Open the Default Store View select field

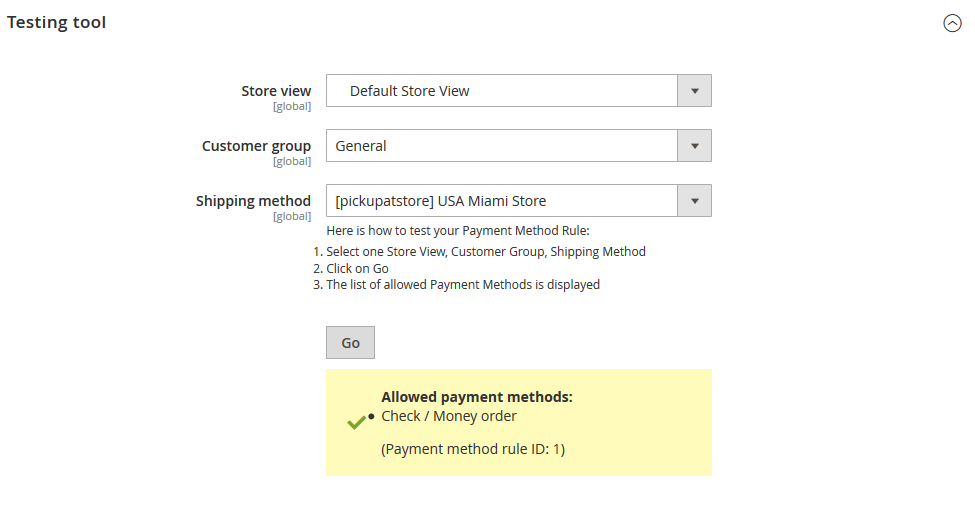(502, 91)
